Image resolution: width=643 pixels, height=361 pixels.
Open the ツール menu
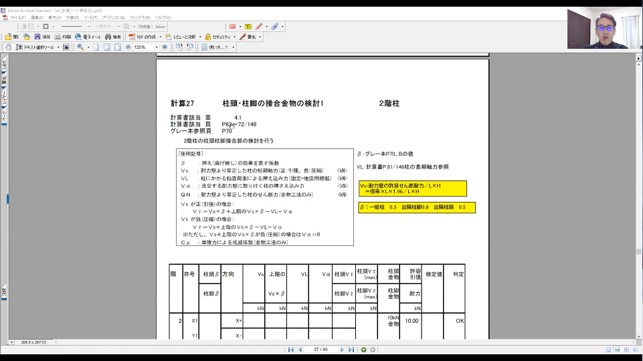91,18
